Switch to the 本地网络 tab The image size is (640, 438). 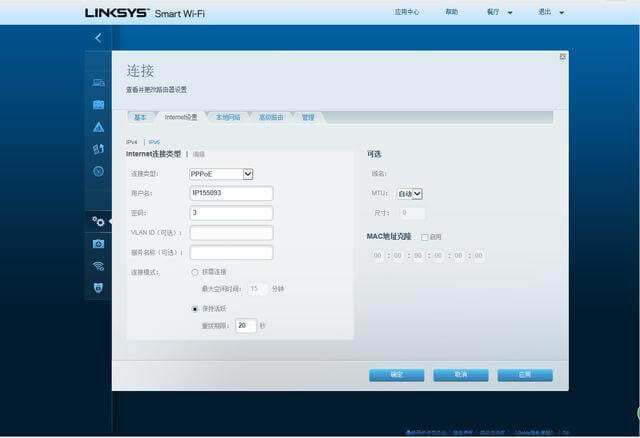pyautogui.click(x=228, y=118)
